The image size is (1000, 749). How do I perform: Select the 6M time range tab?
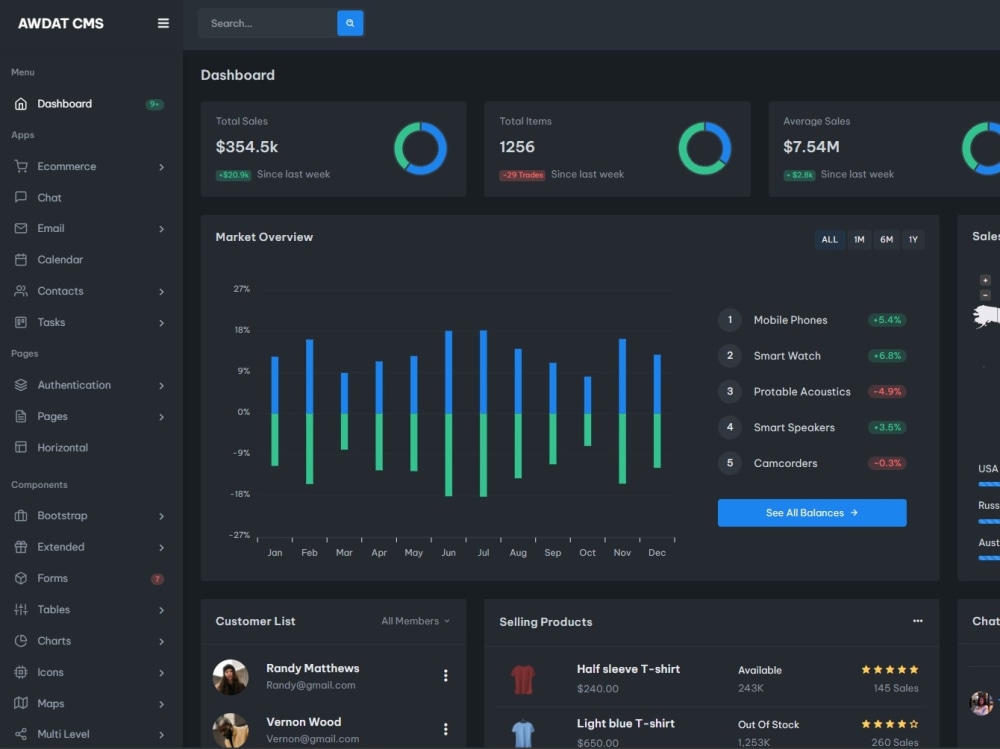point(886,239)
